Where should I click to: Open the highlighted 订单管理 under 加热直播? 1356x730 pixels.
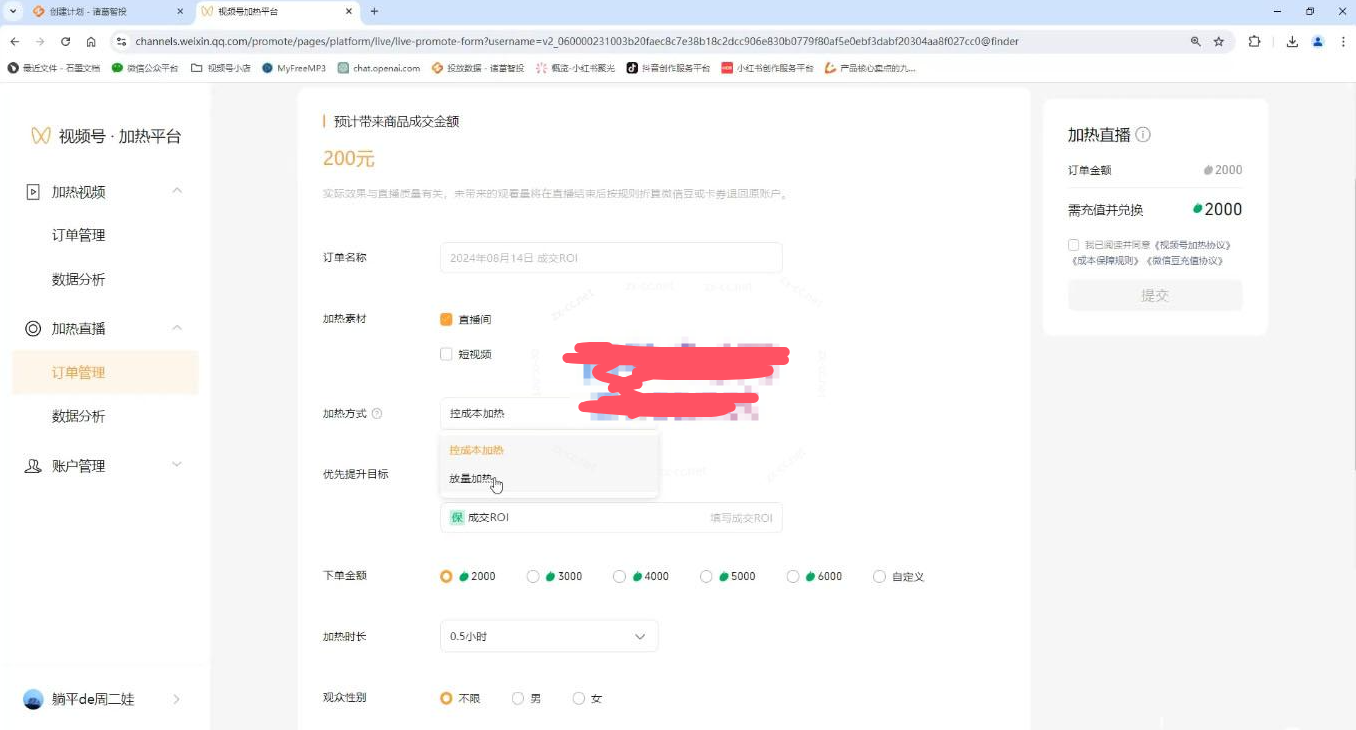105,372
